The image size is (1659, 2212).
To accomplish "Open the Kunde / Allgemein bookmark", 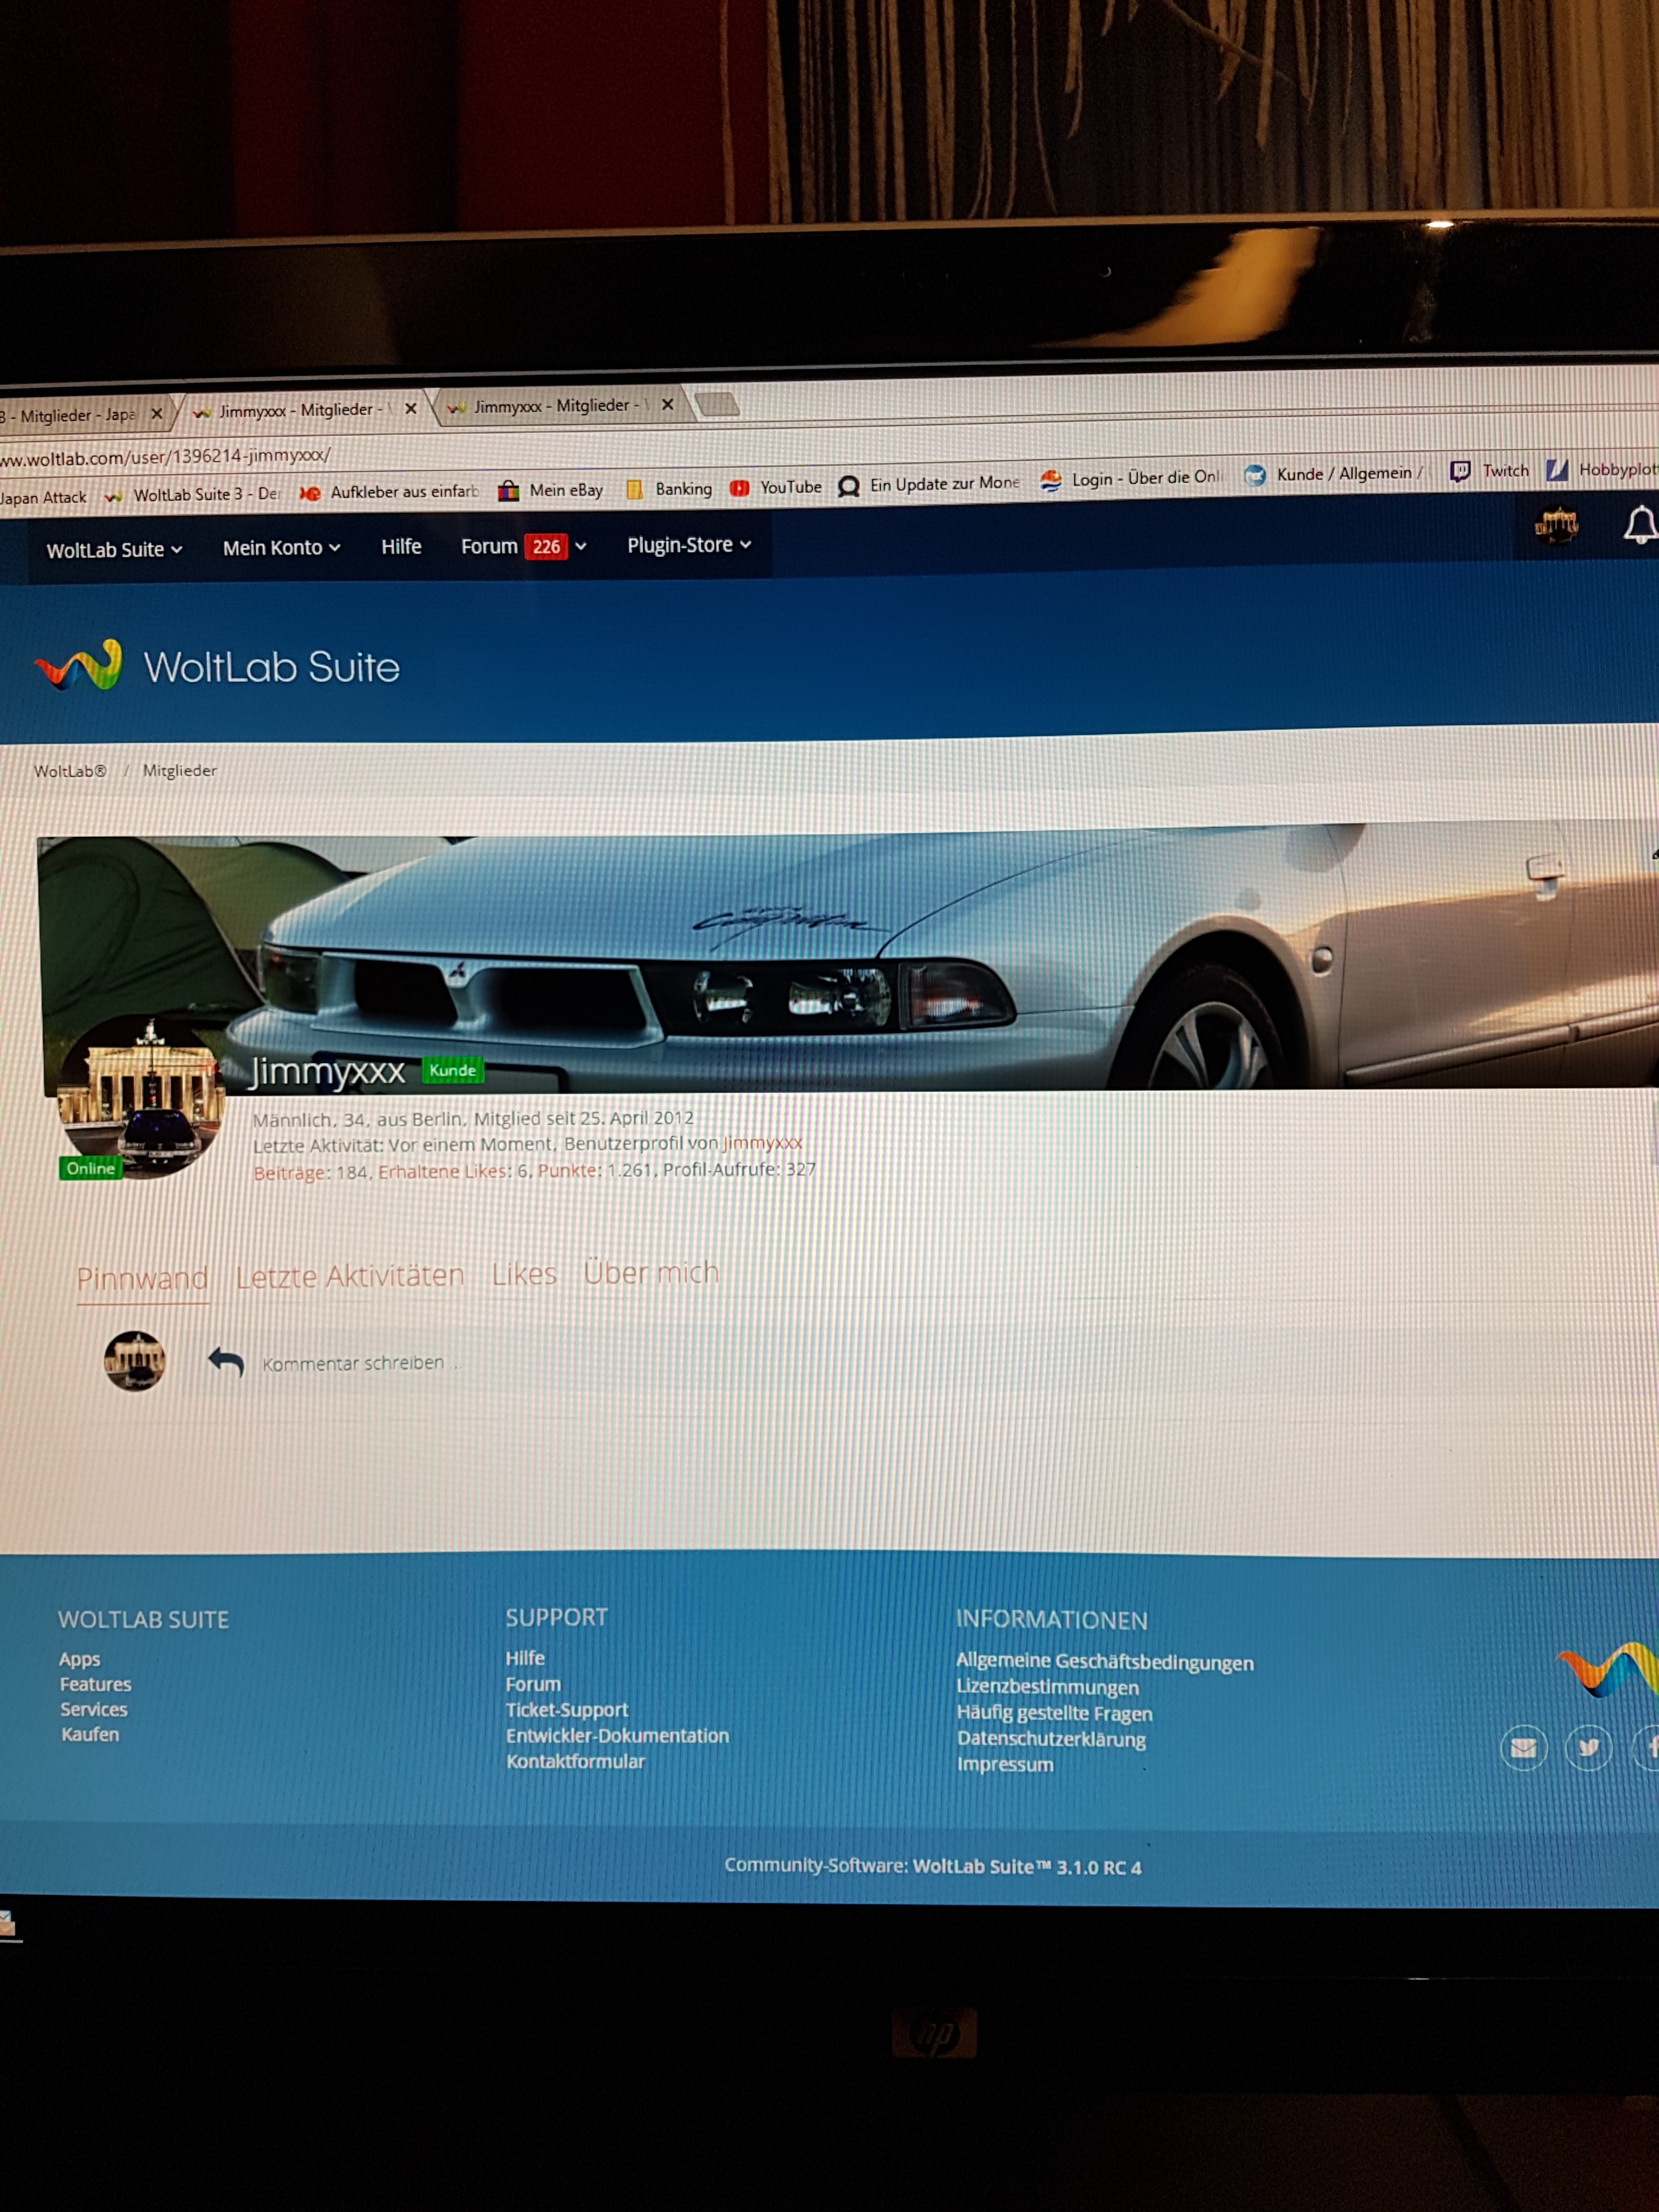I will coord(1334,474).
